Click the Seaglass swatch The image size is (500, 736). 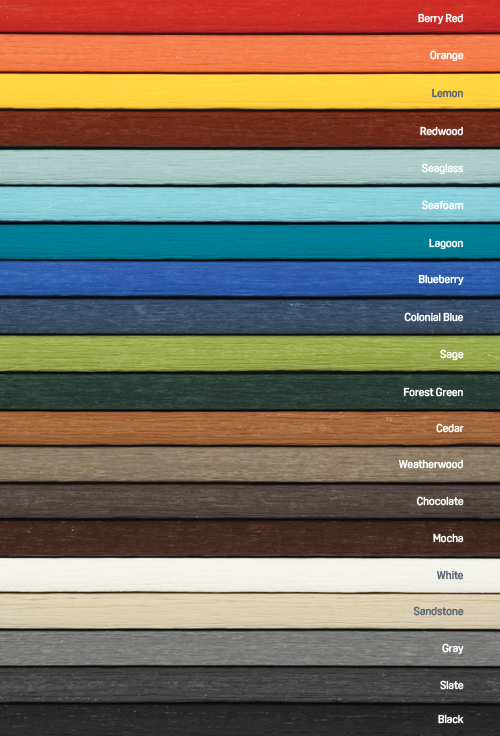(250, 167)
